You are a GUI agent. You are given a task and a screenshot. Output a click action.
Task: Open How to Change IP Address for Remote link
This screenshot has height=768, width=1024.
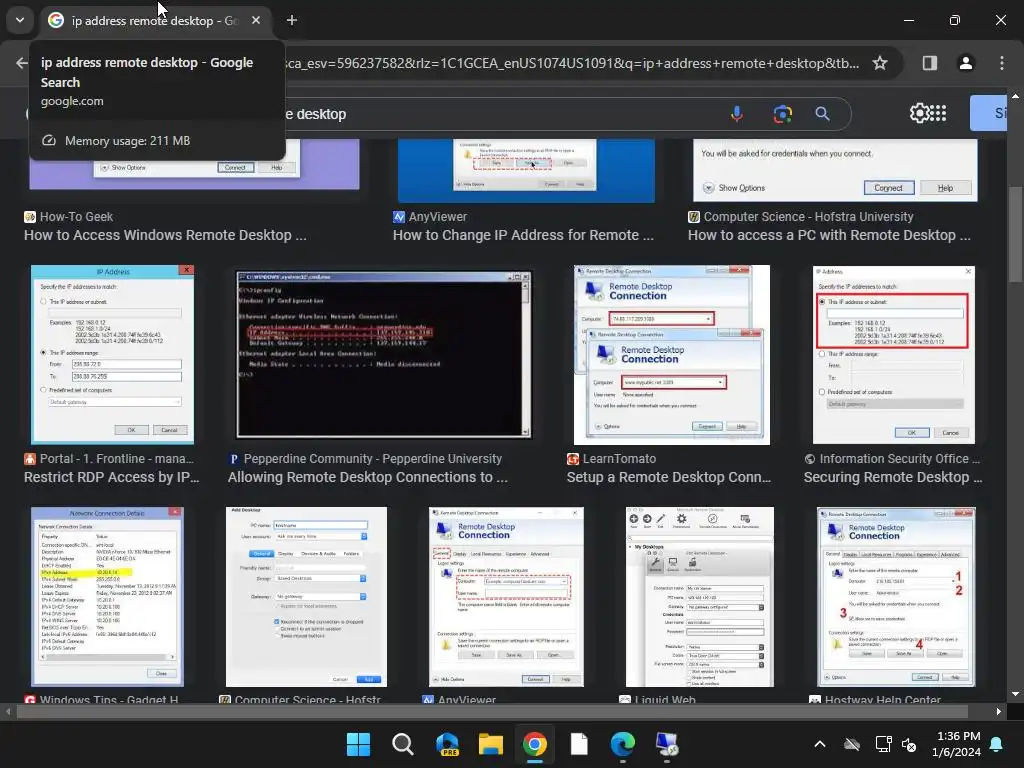[x=523, y=235]
